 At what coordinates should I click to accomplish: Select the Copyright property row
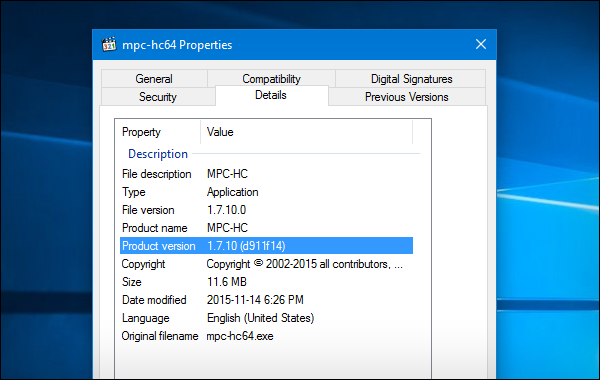click(x=266, y=264)
